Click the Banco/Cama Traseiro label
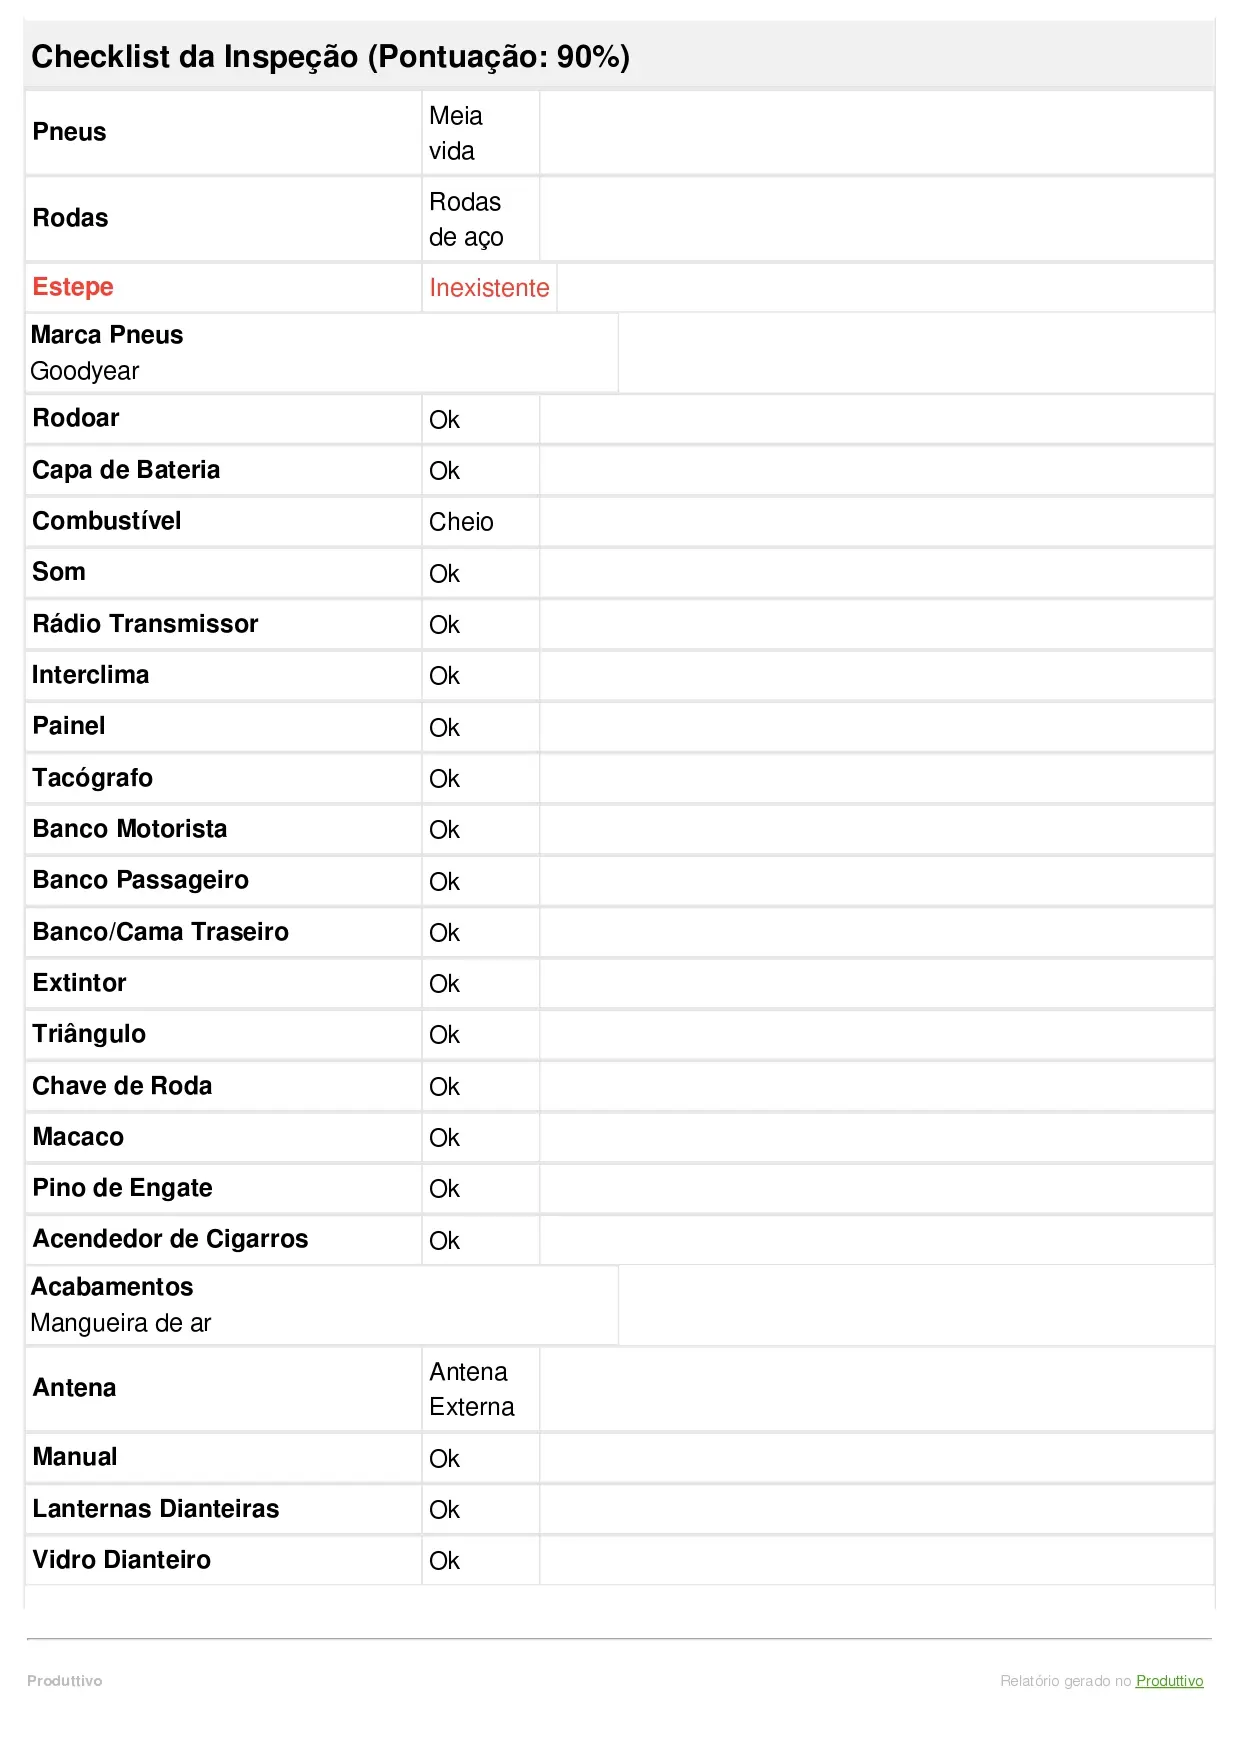Screen dimensions: 1240x1755 pyautogui.click(x=160, y=932)
